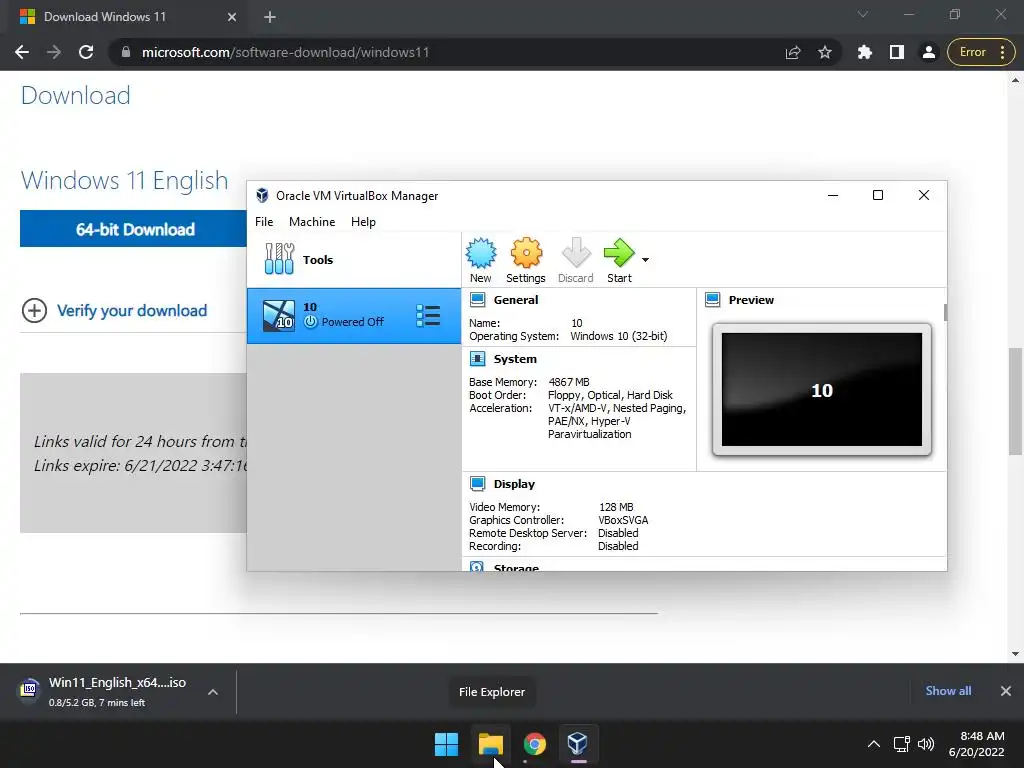Open Chrome tab search chevron

[863, 14]
